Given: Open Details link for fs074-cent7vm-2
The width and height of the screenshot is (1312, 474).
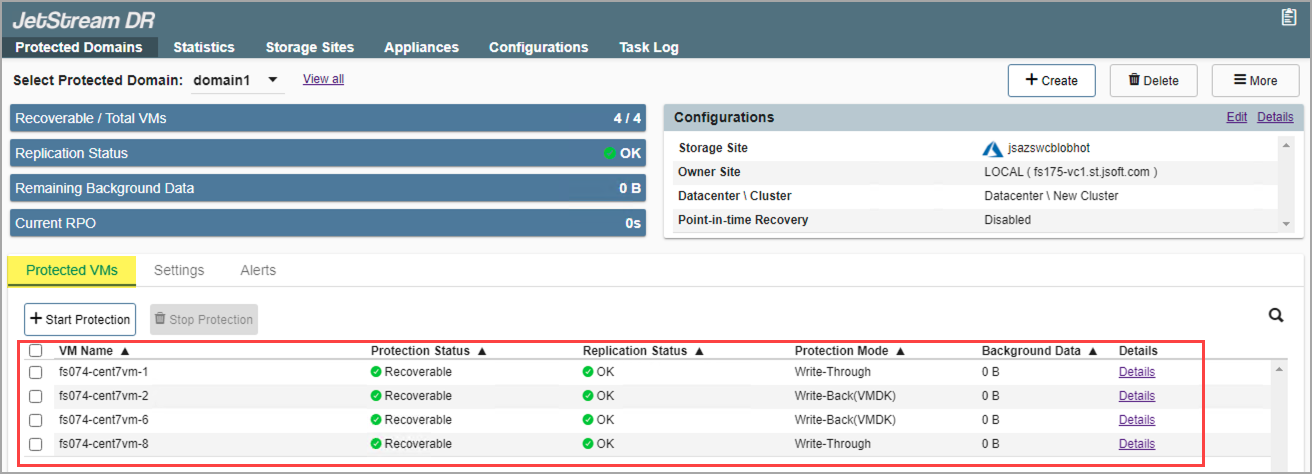Looking at the screenshot, I should pos(1136,396).
